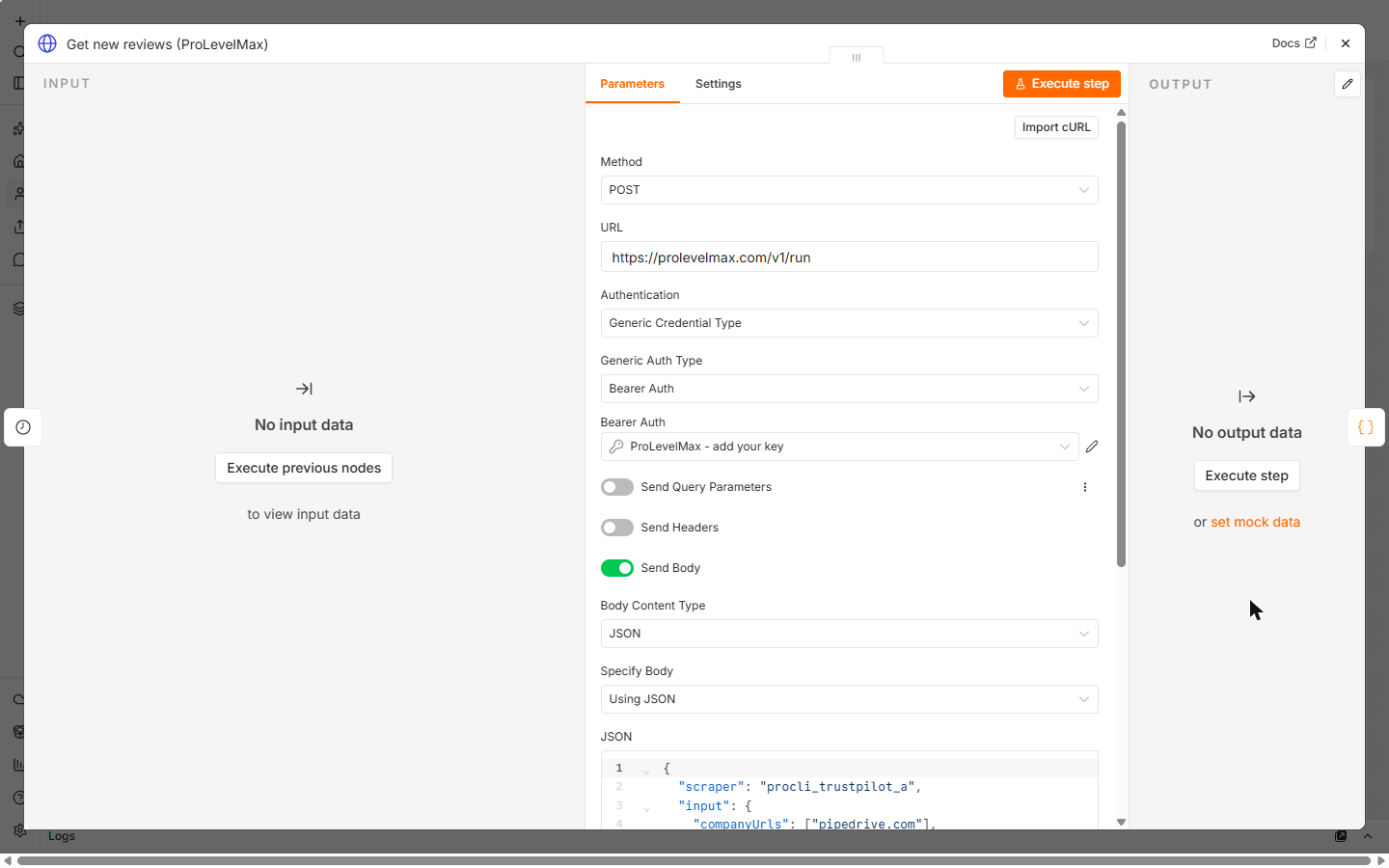Open the Generic Auth Type dropdown
The height and width of the screenshot is (868, 1389).
tap(849, 388)
